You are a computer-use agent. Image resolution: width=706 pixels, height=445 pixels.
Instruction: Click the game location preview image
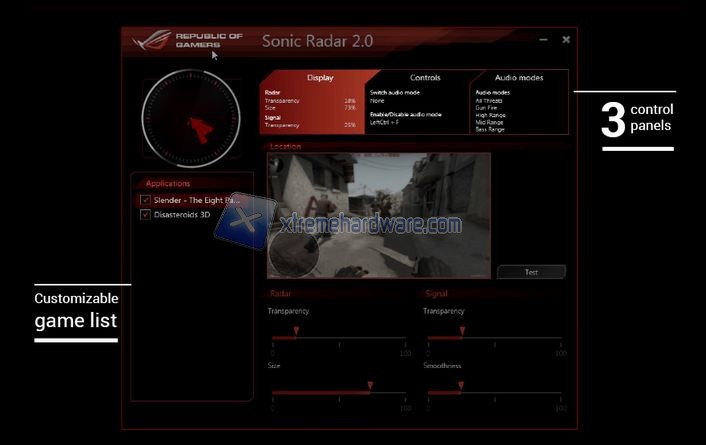click(x=400, y=200)
